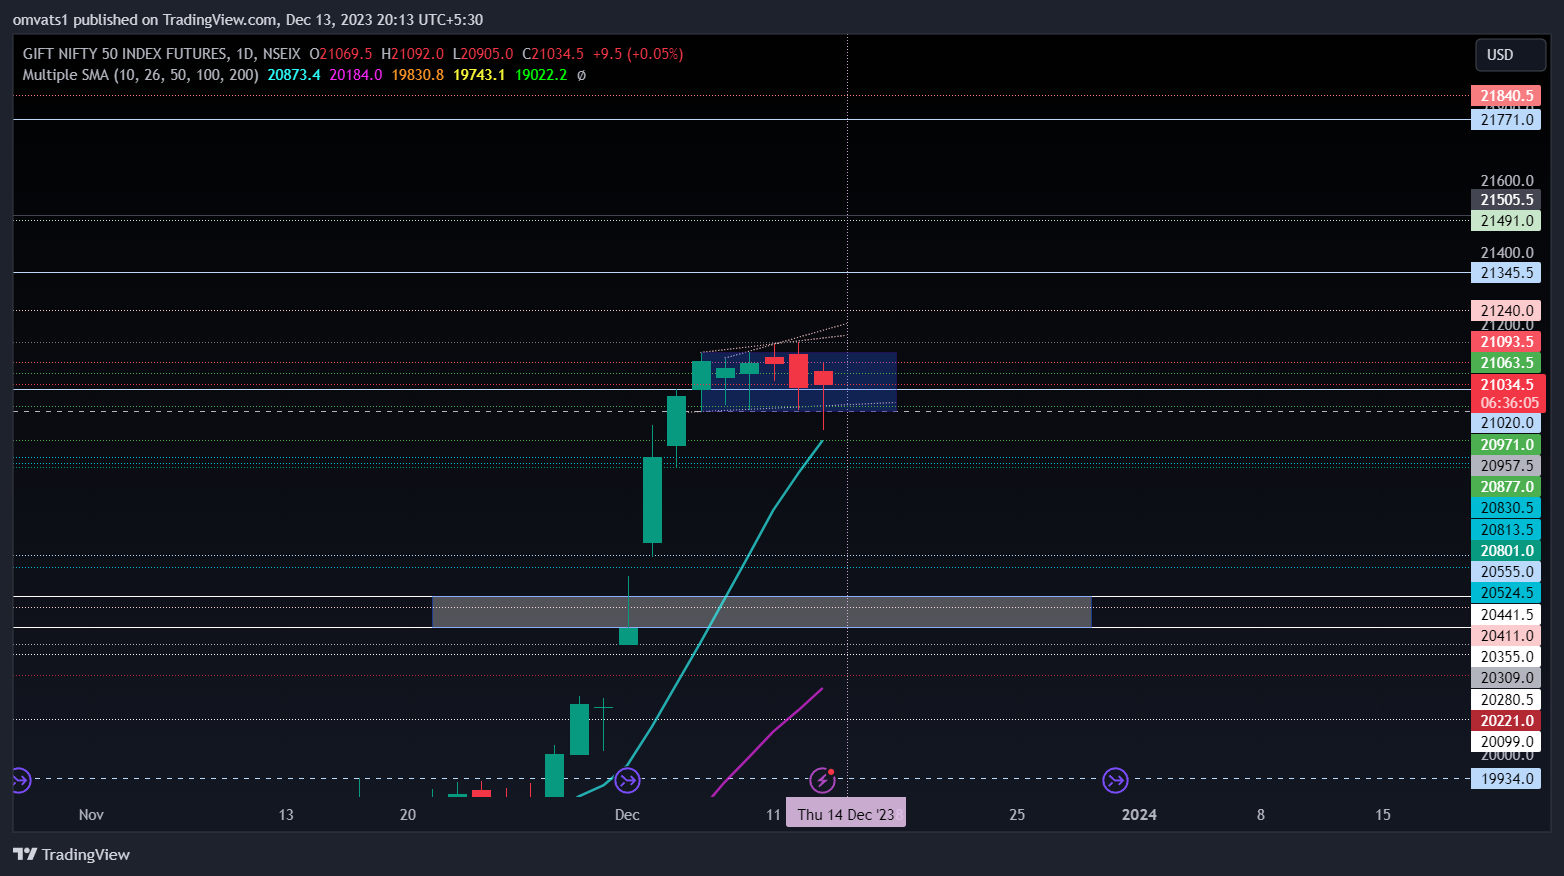Click the 20411.0 pink price label

[x=1506, y=636]
